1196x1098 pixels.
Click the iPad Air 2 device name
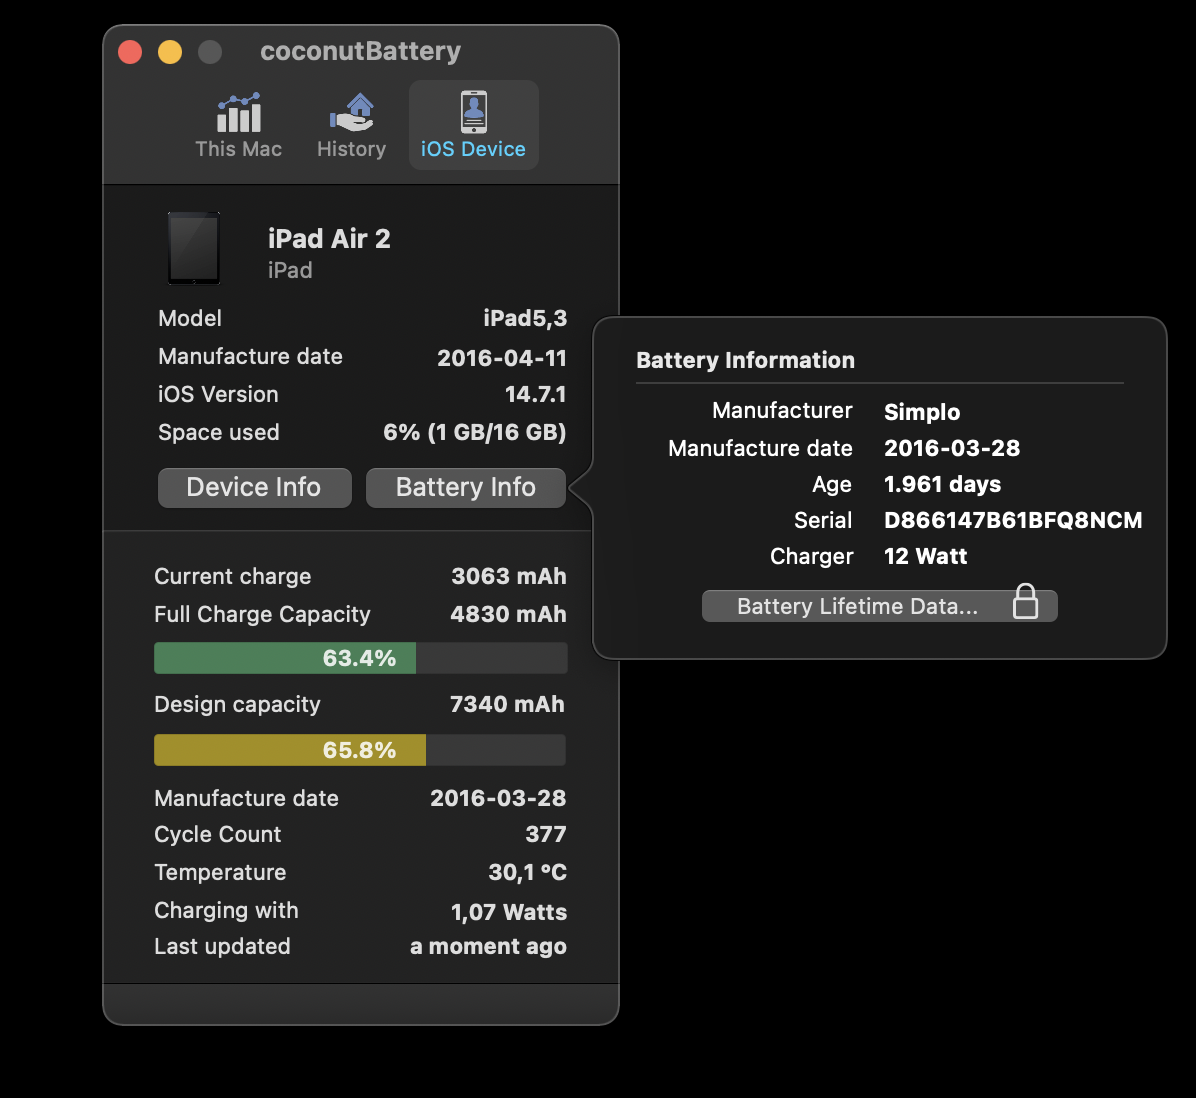[330, 239]
